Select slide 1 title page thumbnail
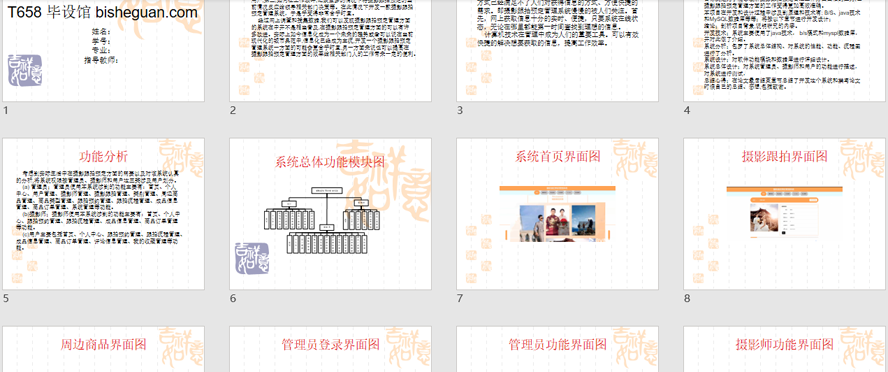Screen dimensions: 888x372 (104, 51)
